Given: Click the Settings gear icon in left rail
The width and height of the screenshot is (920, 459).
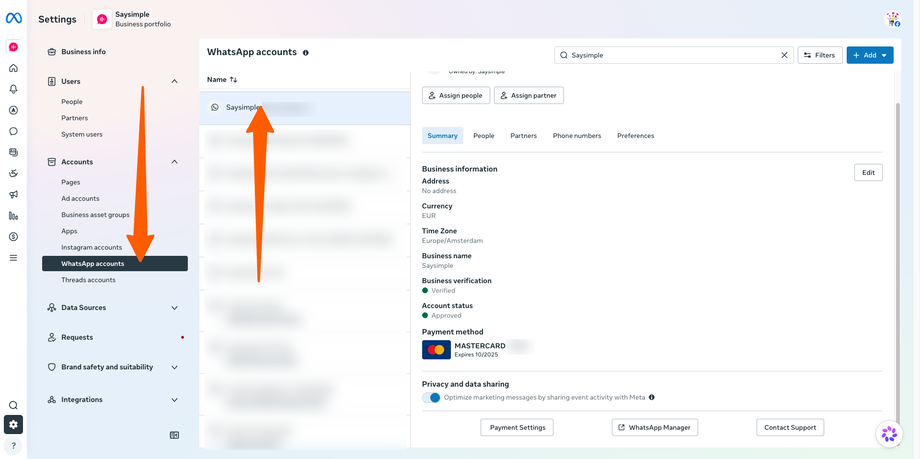Looking at the screenshot, I should tap(13, 424).
